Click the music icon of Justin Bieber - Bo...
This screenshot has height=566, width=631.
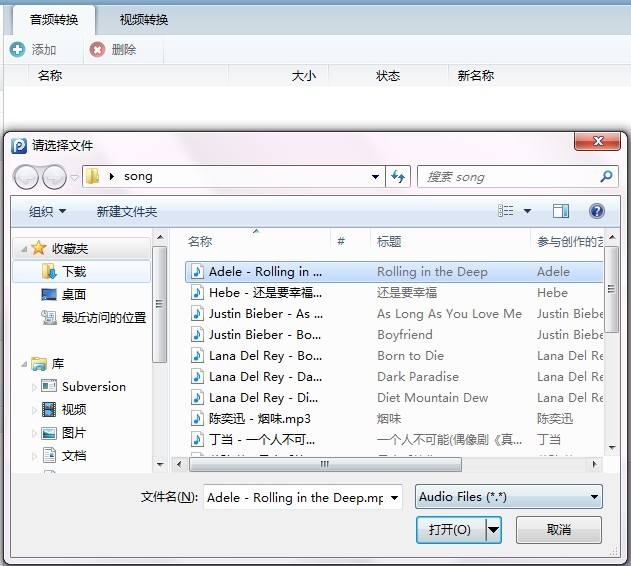tap(197, 335)
